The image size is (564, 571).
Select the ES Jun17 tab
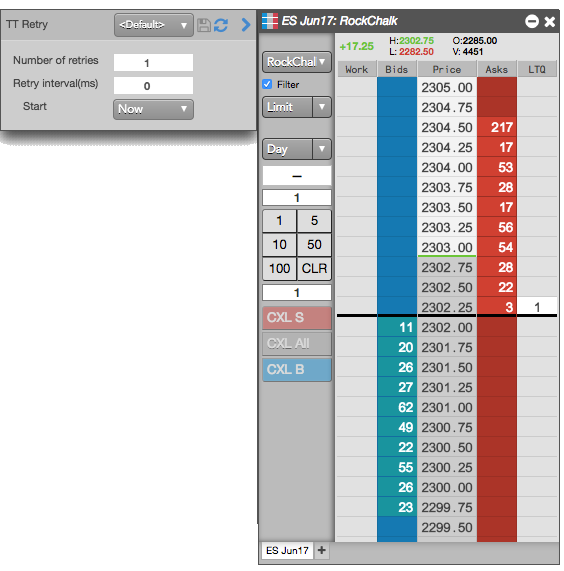pos(287,550)
